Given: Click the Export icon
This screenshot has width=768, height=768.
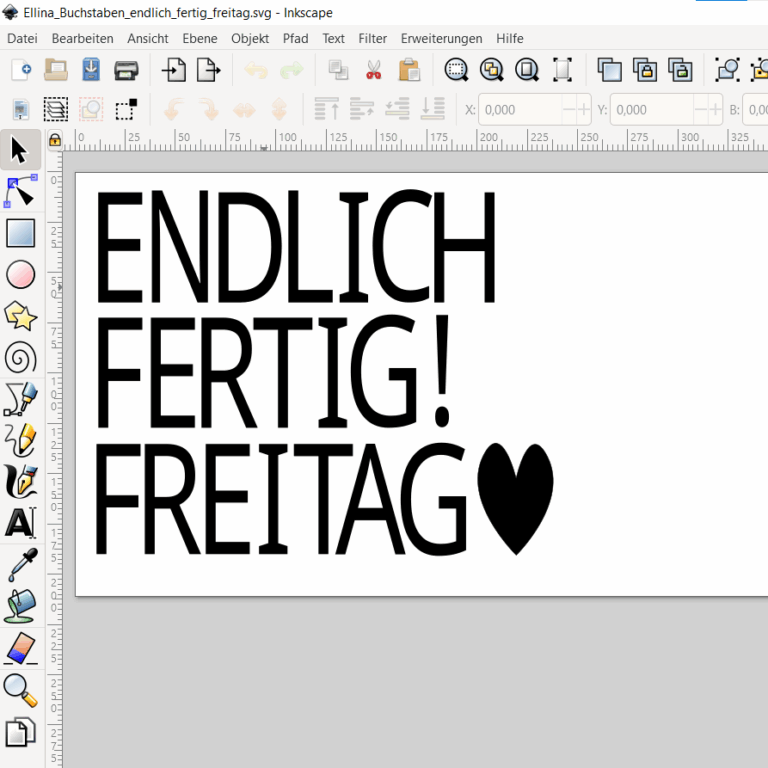Looking at the screenshot, I should pos(209,70).
